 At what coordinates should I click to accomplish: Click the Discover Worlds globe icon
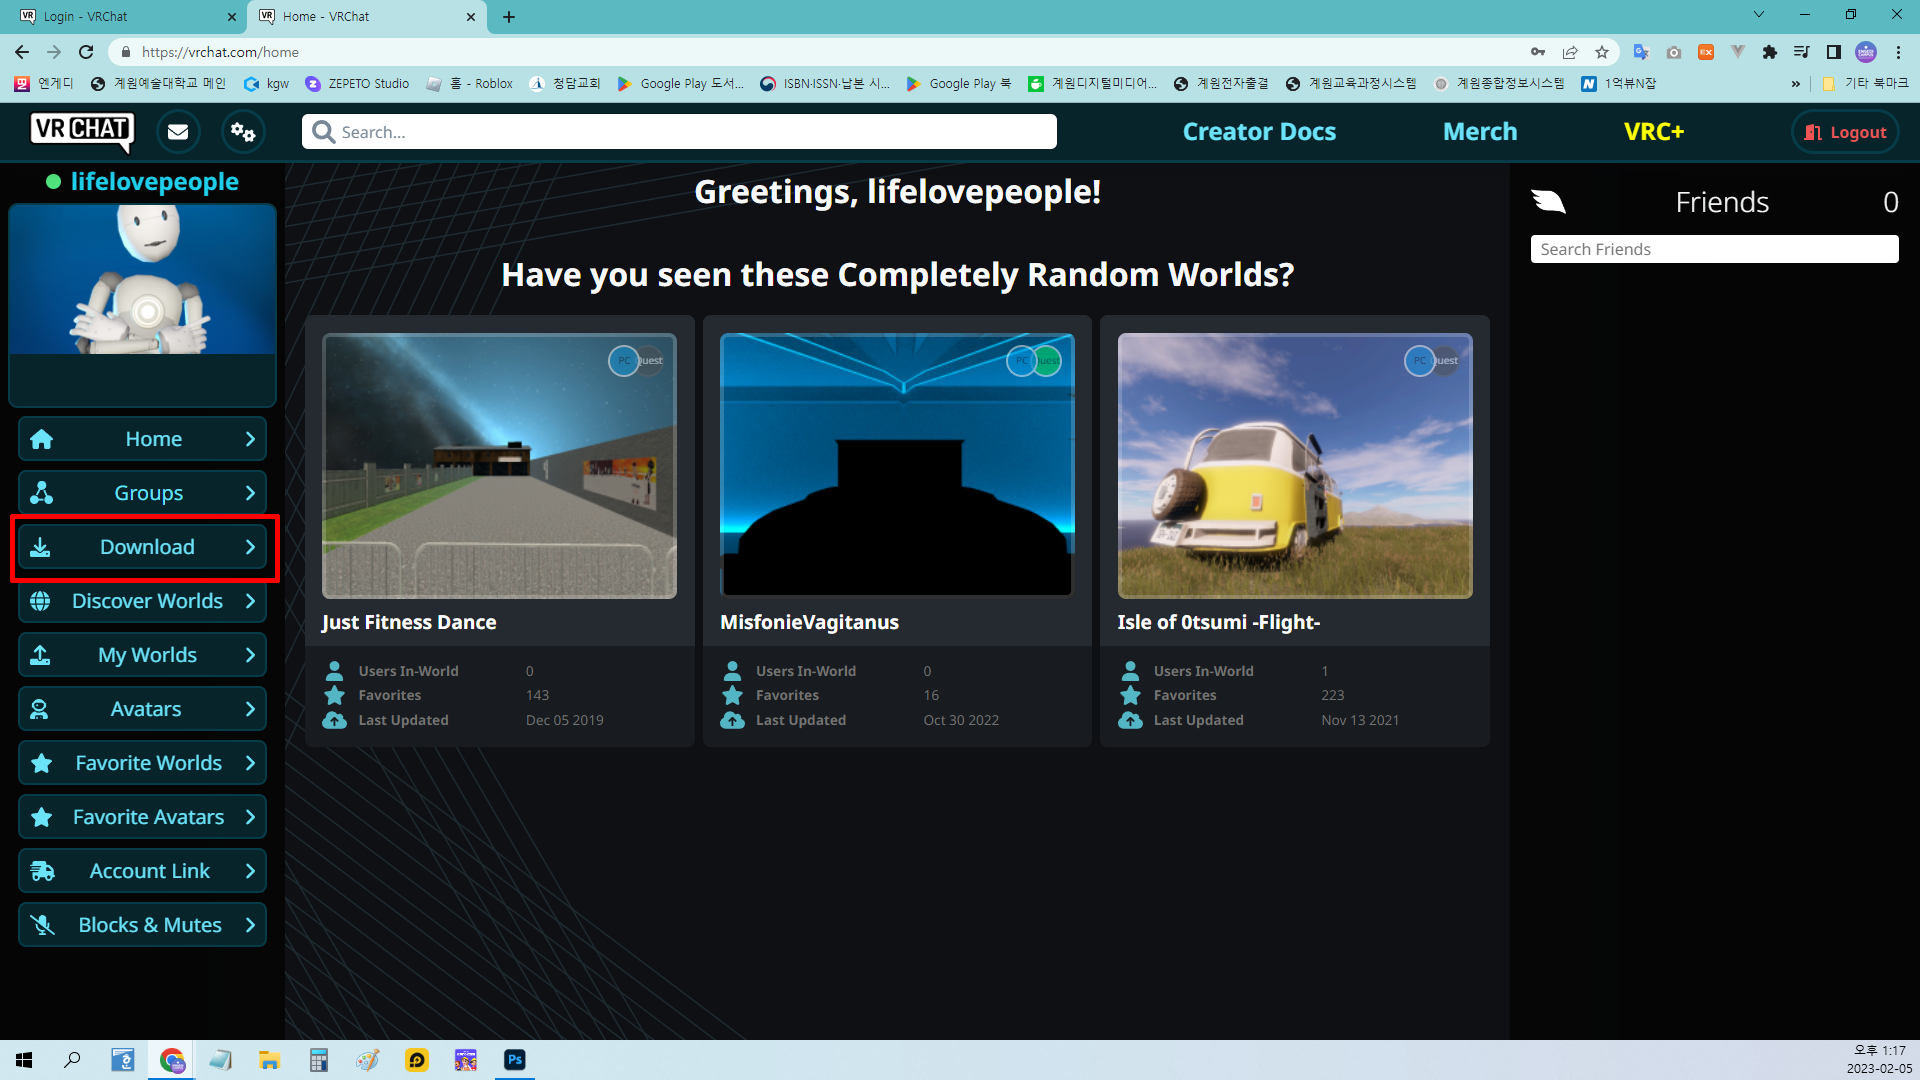[41, 601]
